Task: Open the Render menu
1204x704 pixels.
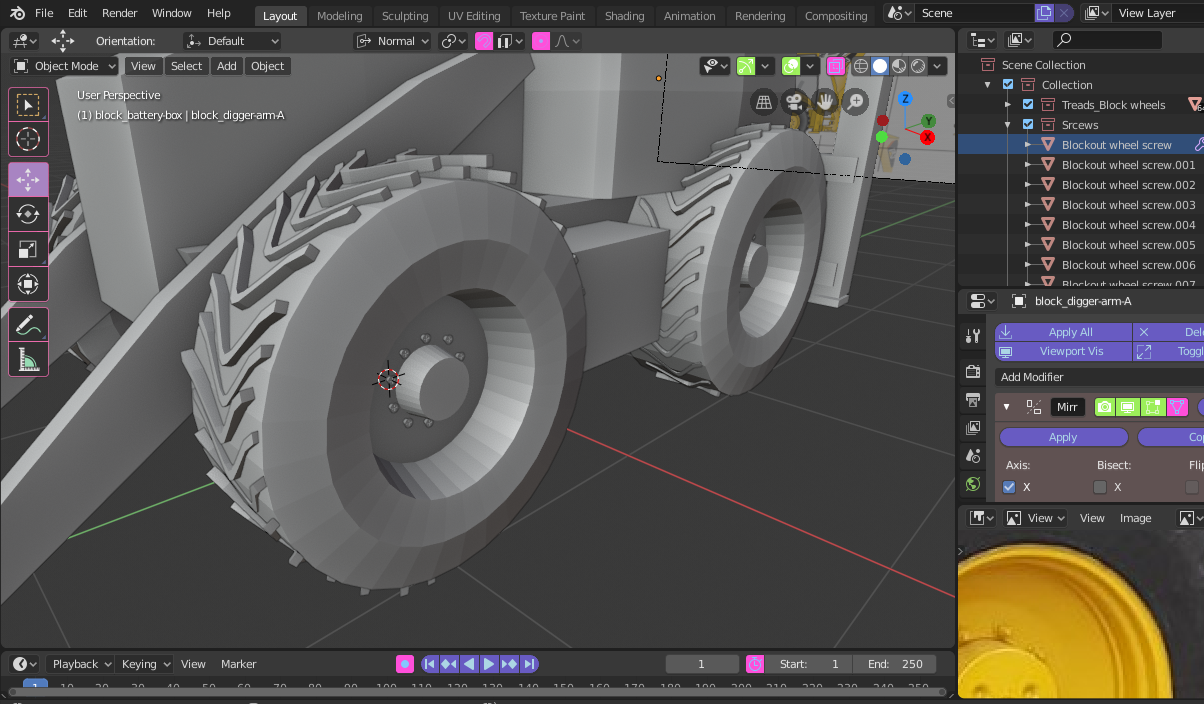Action: pyautogui.click(x=120, y=14)
